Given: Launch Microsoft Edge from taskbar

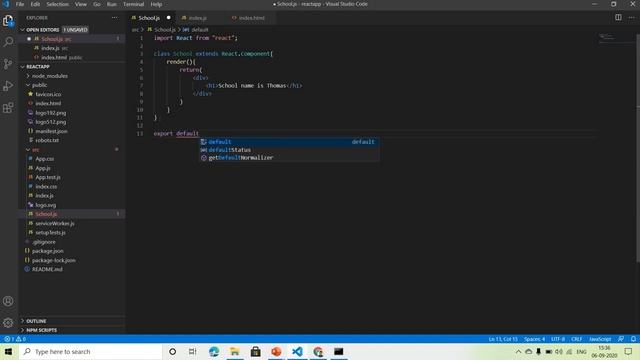Looking at the screenshot, I should (214, 351).
